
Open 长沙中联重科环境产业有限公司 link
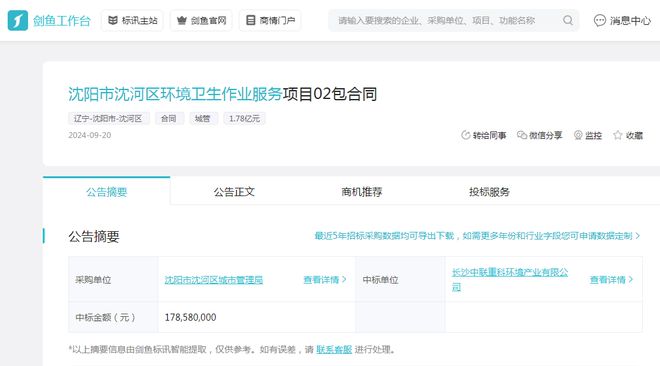(510, 280)
